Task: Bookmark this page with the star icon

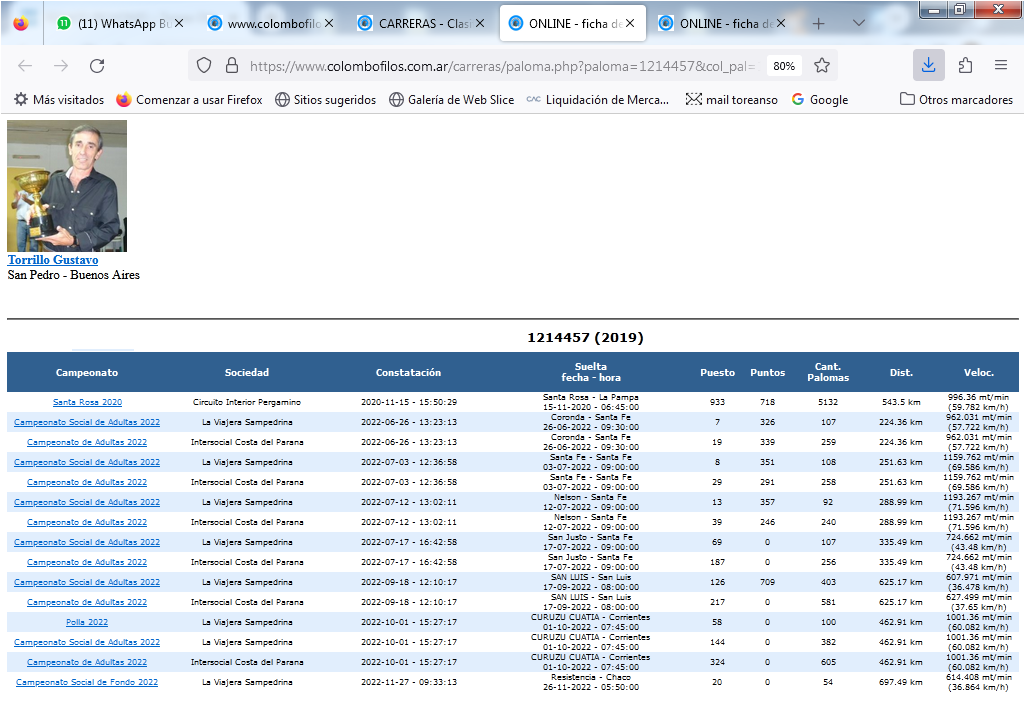Action: [822, 65]
